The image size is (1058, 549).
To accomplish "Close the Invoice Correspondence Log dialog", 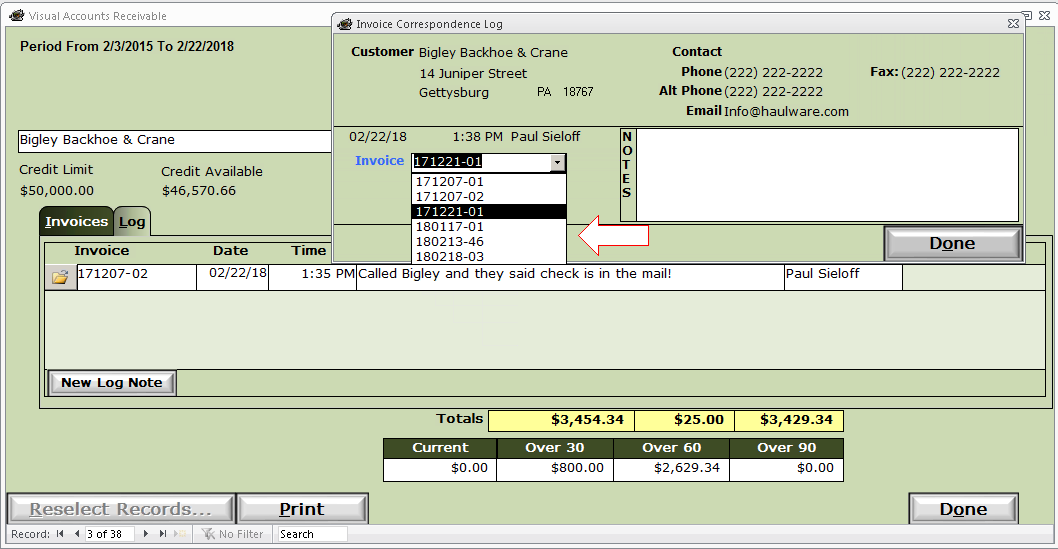I will pyautogui.click(x=1013, y=24).
